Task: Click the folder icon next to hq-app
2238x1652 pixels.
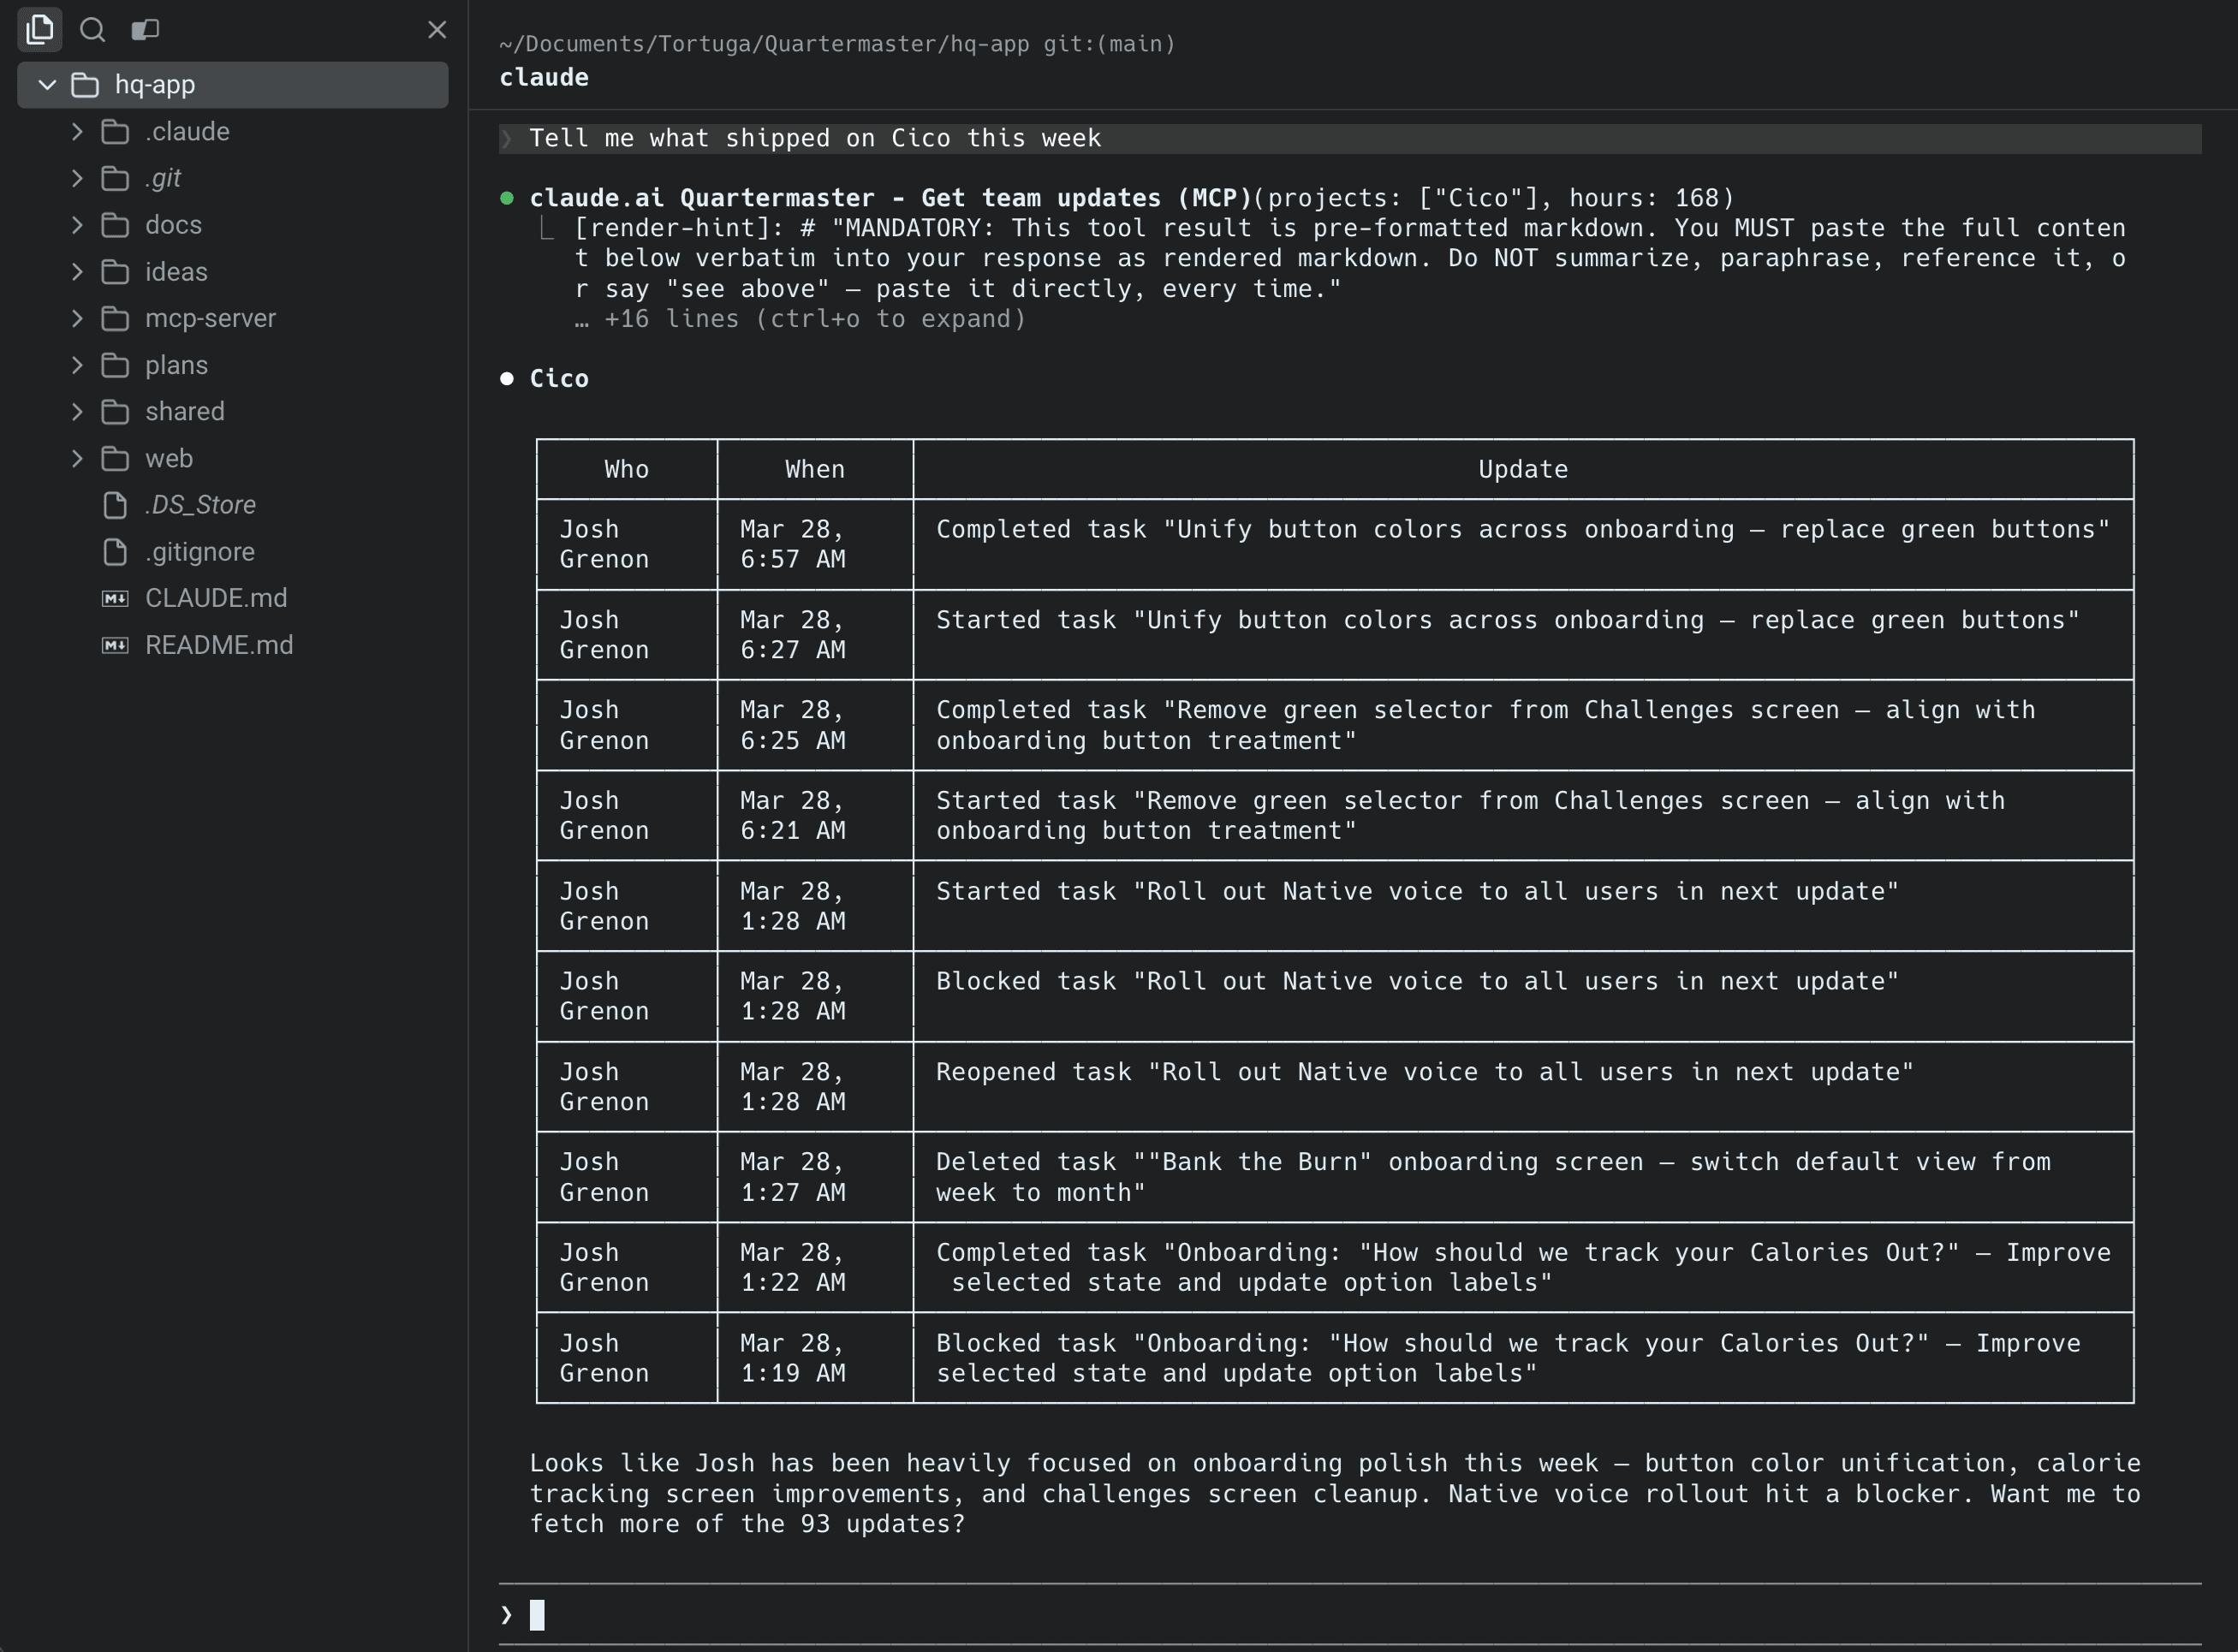Action: pyautogui.click(x=84, y=84)
